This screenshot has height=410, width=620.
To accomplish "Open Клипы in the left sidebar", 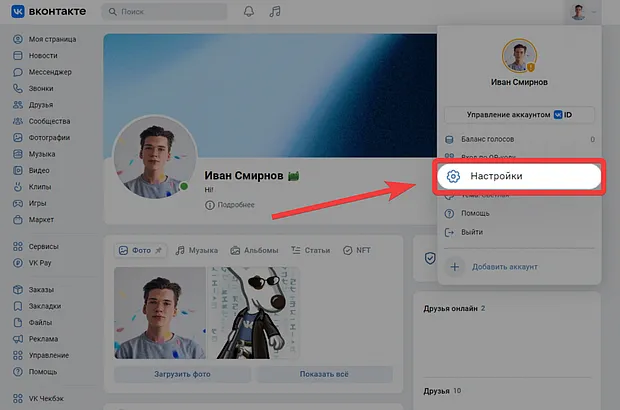I will (42, 186).
